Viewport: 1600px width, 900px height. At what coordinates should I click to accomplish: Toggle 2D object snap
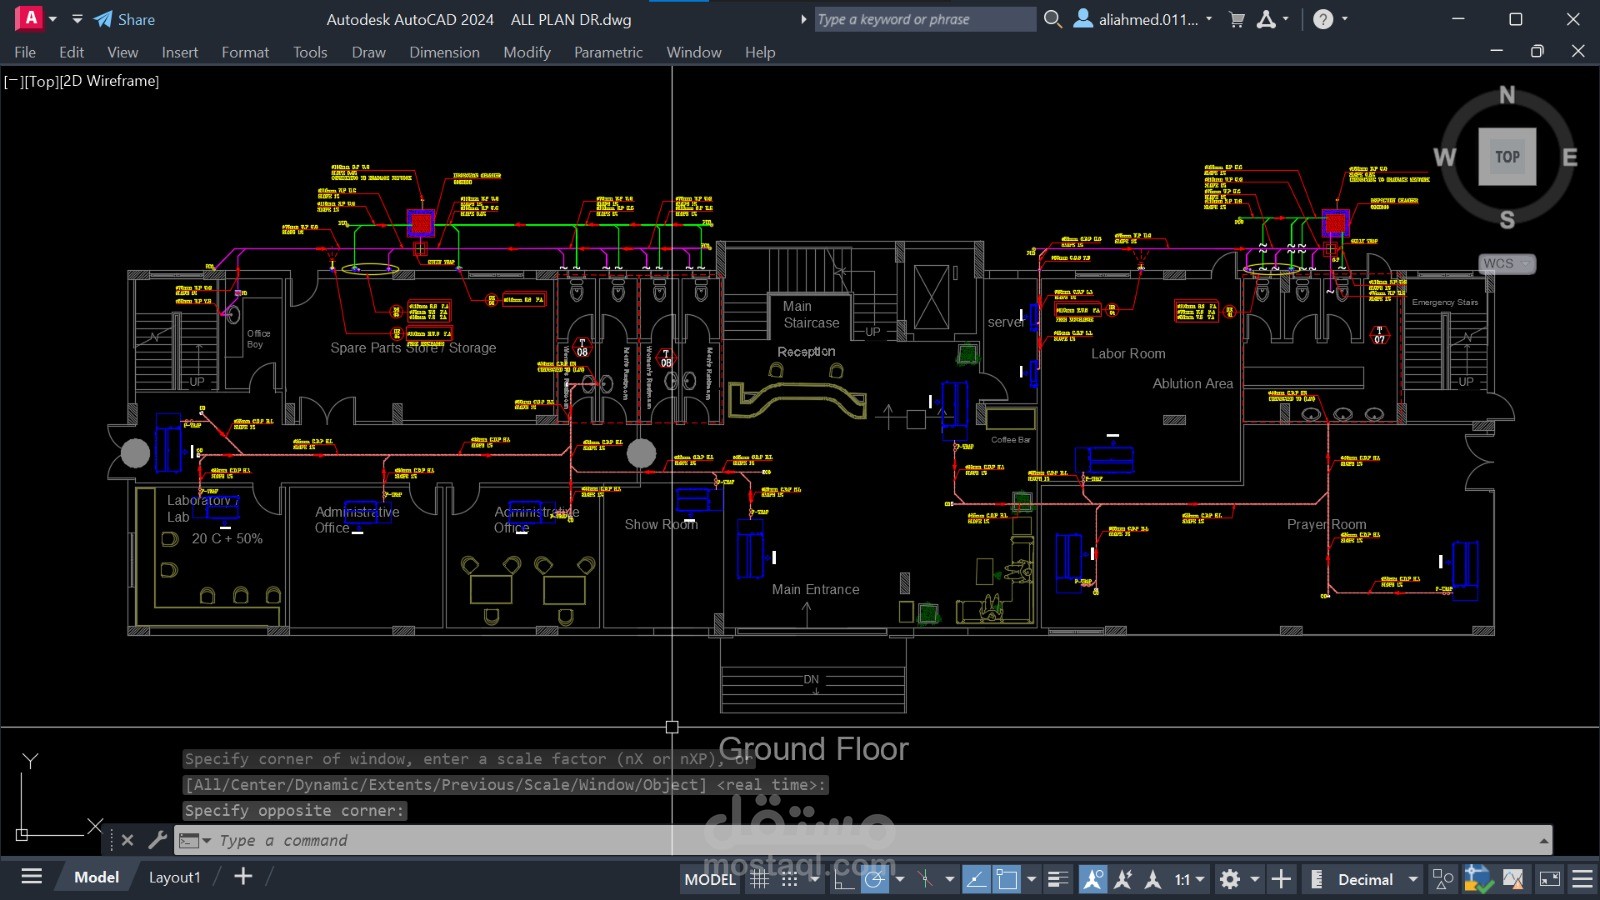tap(1007, 879)
